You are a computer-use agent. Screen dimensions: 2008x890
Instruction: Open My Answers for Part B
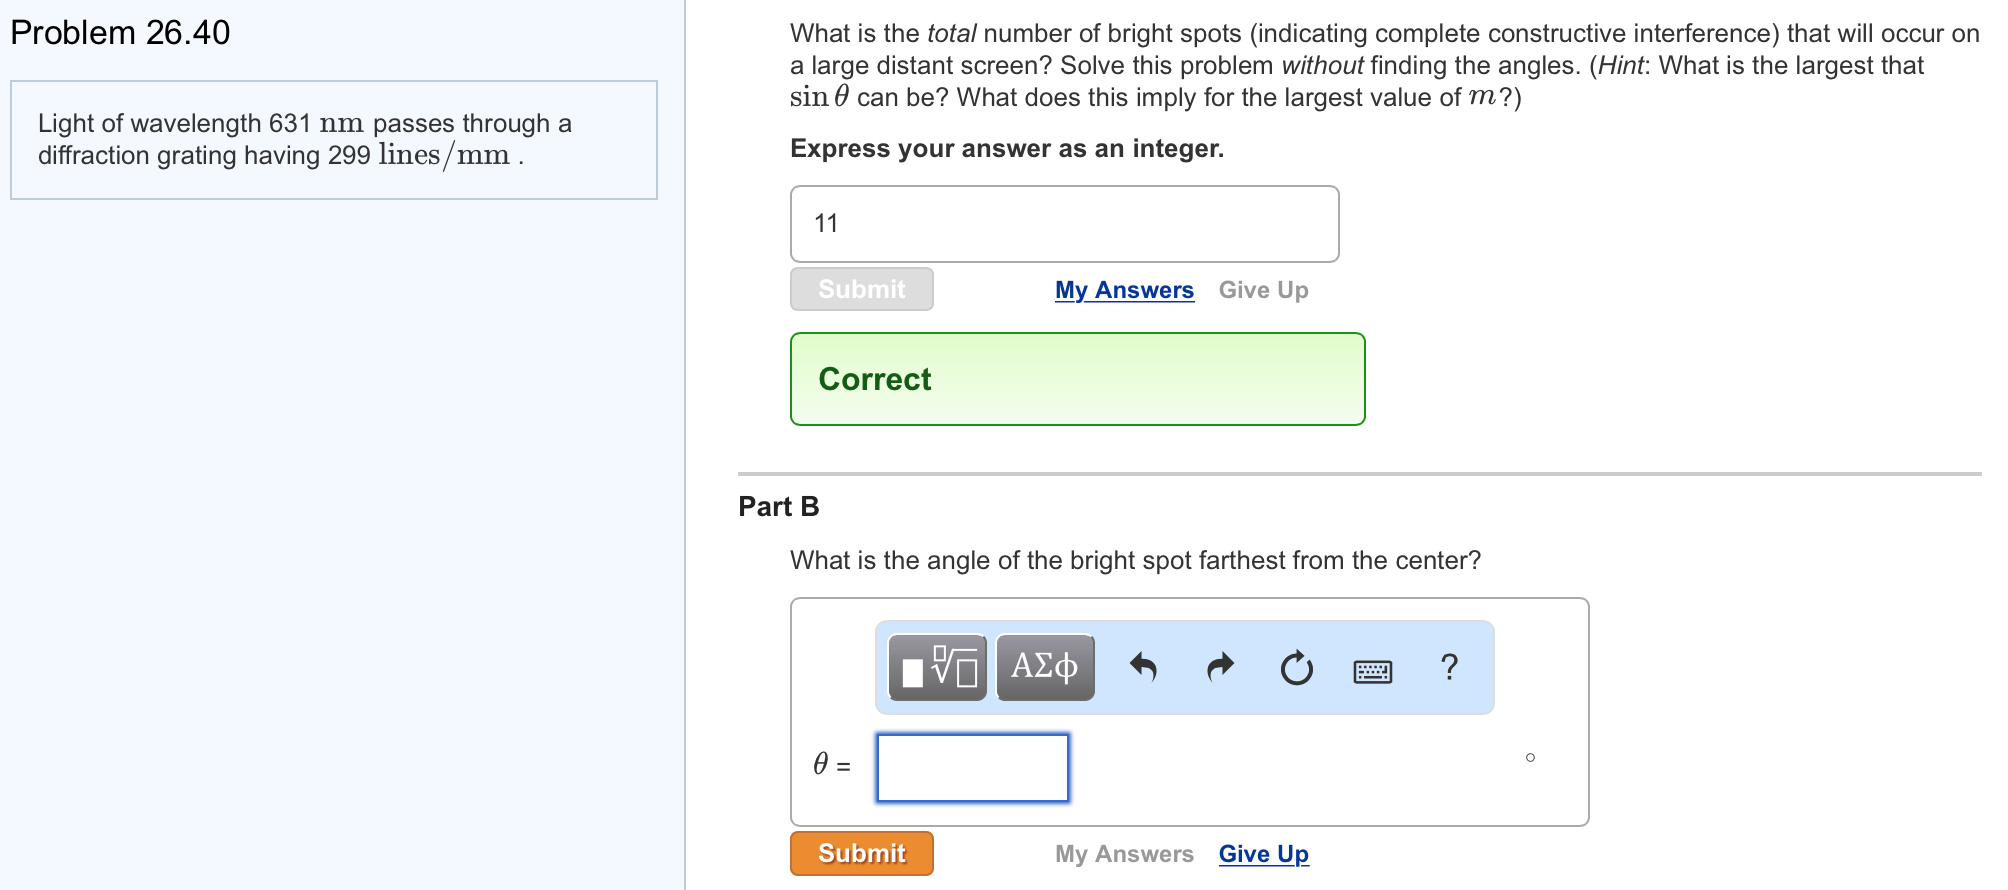[x=1124, y=853]
